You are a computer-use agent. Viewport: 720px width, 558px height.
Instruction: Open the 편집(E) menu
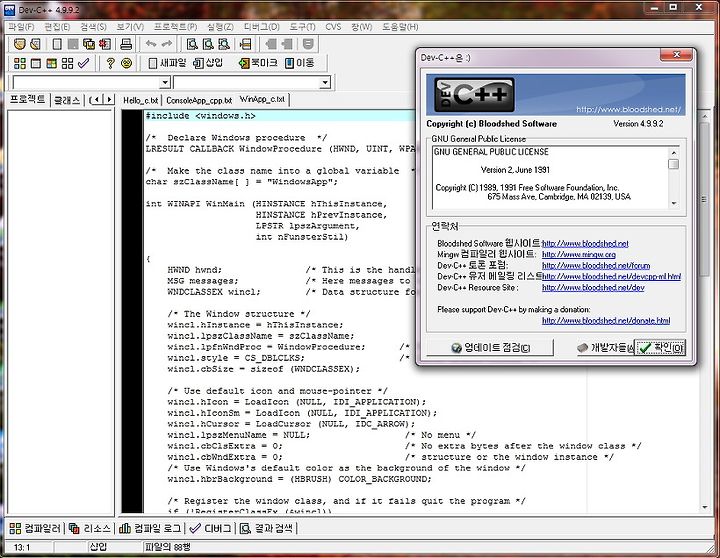(x=57, y=27)
